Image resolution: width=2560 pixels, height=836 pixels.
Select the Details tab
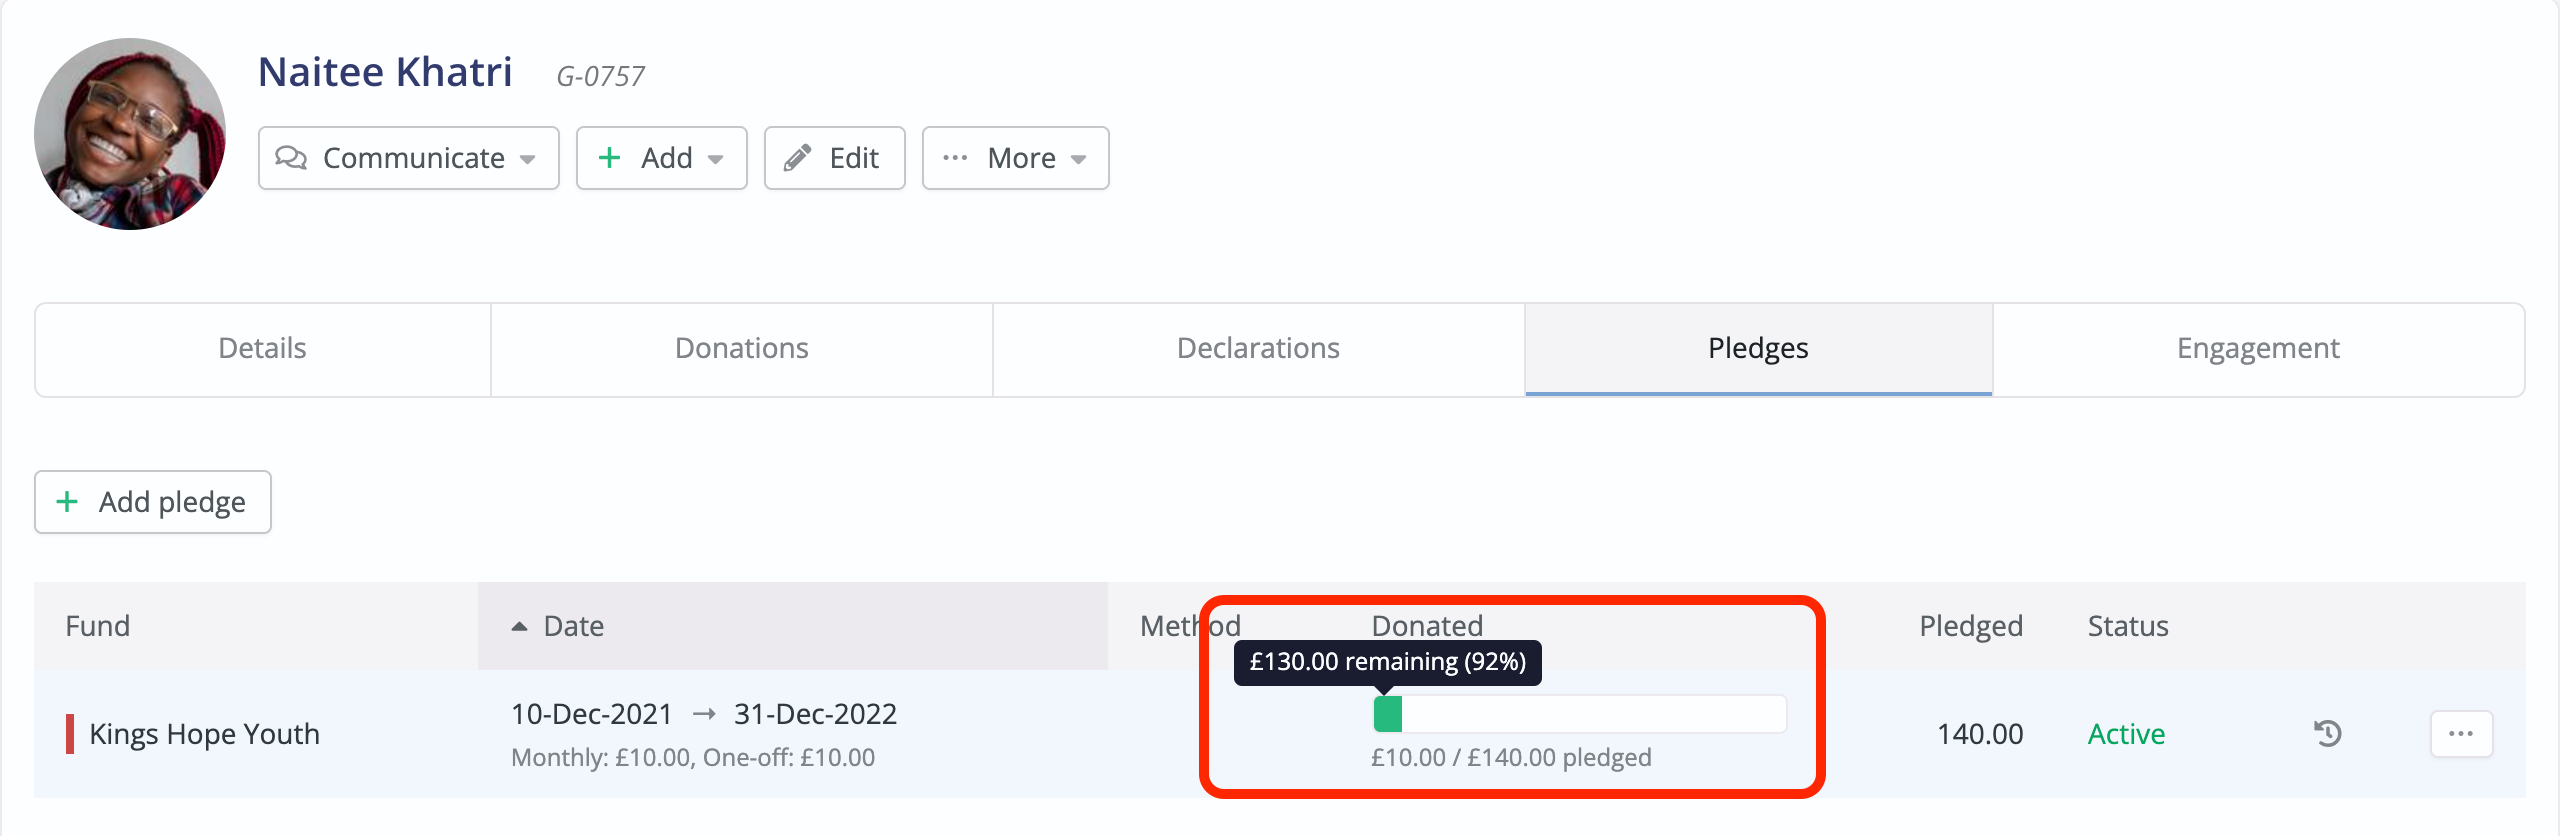262,349
